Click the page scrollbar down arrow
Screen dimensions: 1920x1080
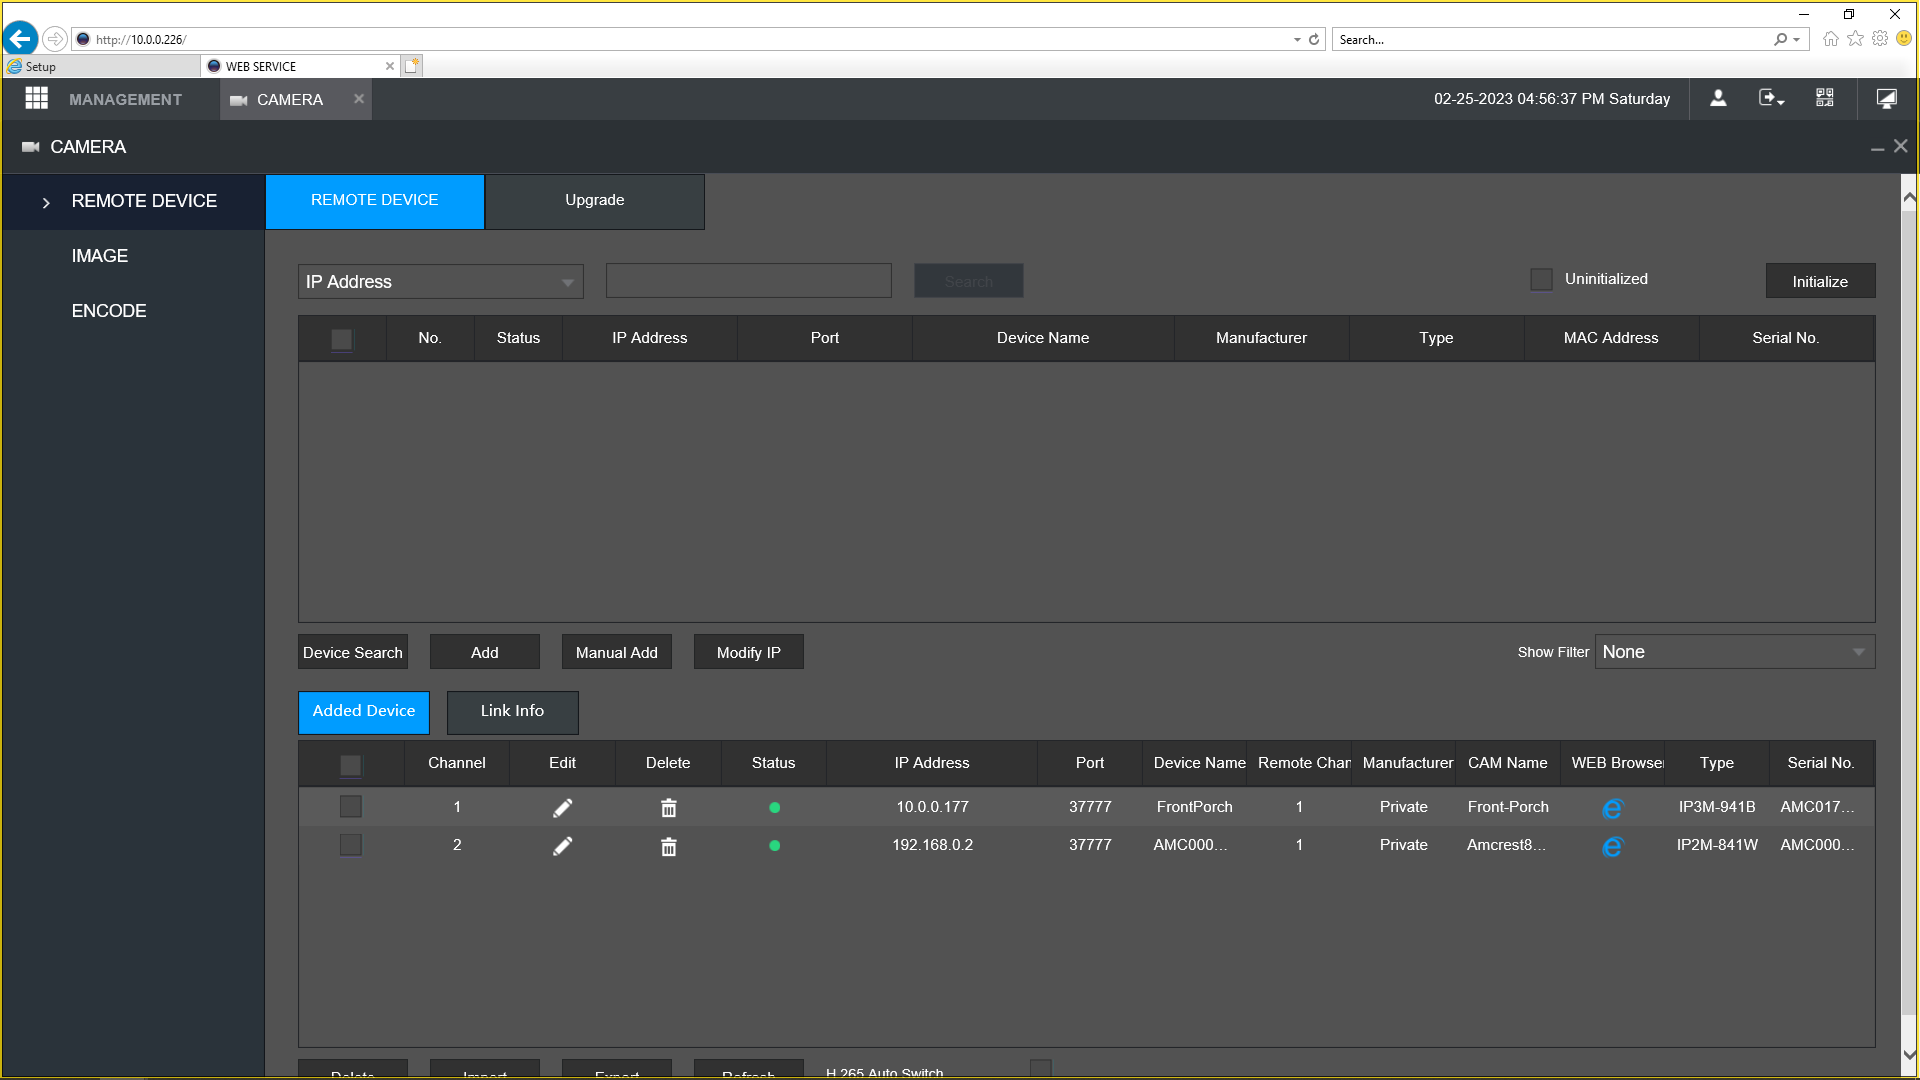click(1909, 1055)
